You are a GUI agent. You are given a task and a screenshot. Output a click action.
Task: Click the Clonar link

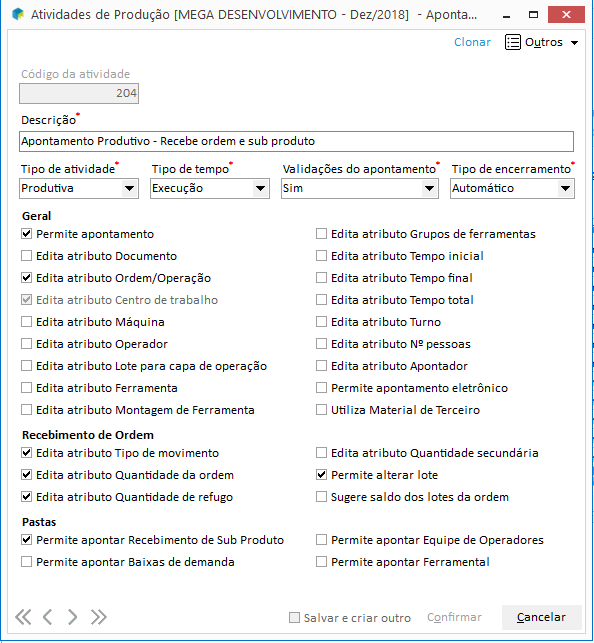coord(472,42)
